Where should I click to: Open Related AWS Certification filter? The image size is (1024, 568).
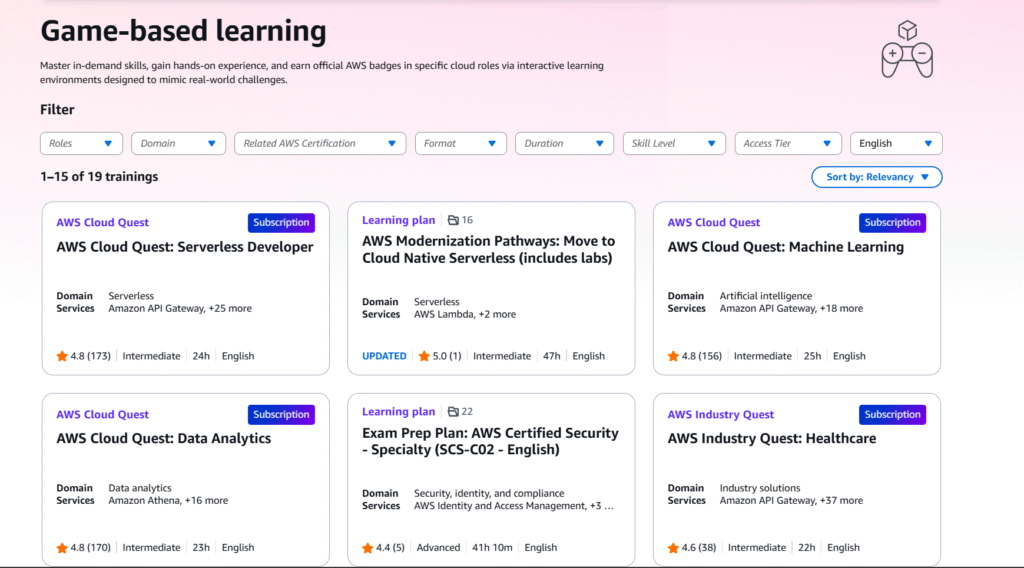320,144
